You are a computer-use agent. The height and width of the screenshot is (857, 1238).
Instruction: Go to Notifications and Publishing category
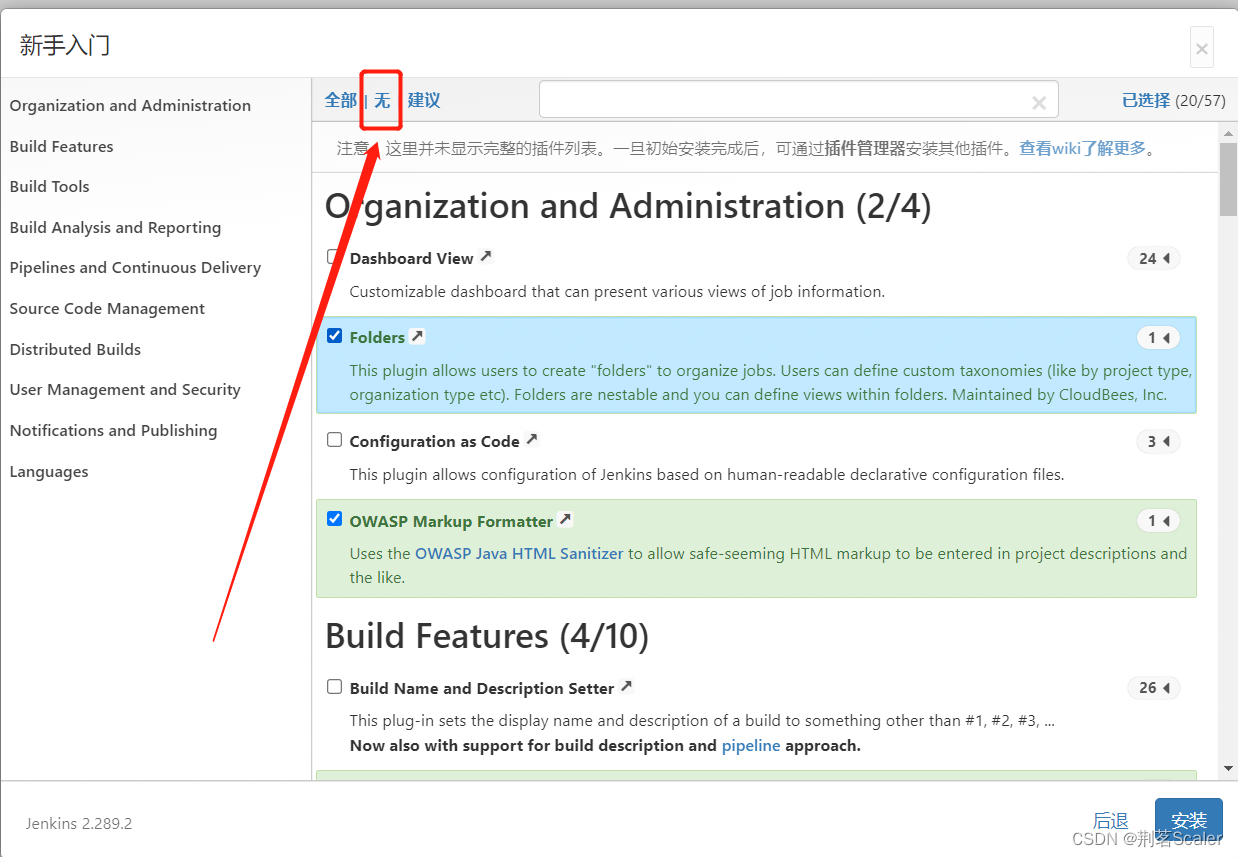click(113, 431)
